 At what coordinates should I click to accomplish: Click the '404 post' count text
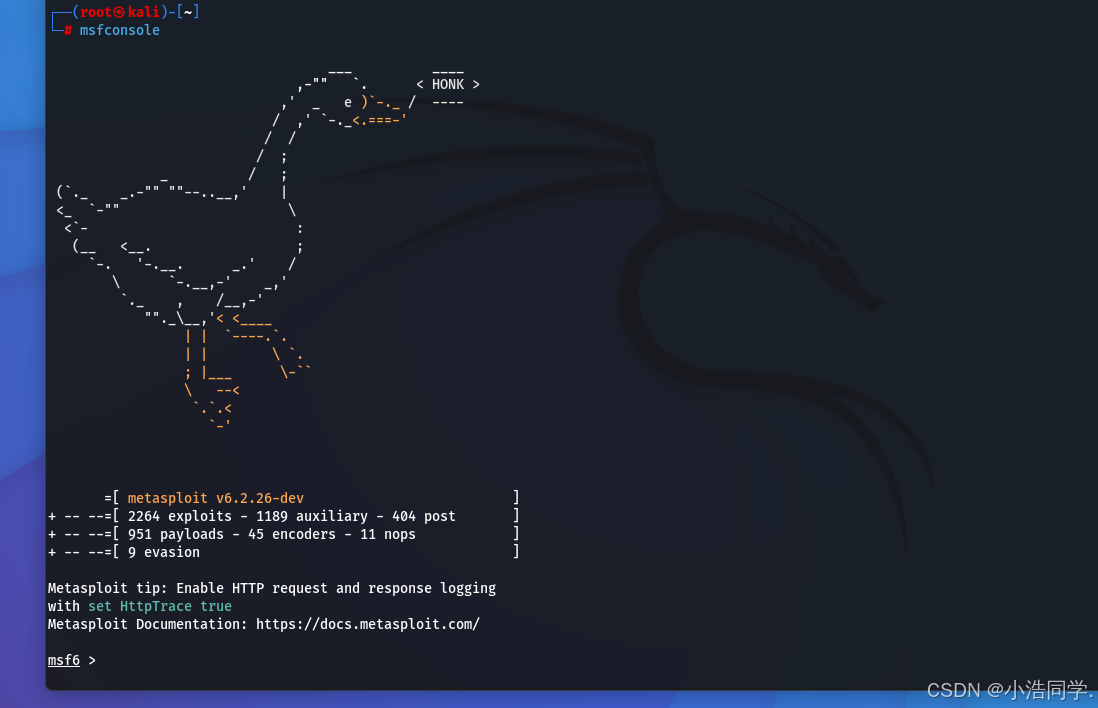click(x=424, y=516)
